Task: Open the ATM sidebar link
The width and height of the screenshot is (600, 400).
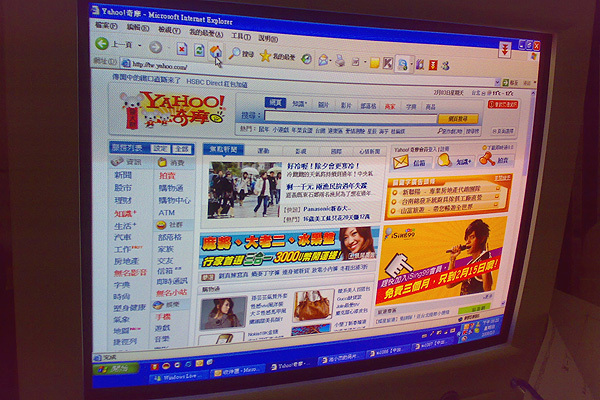Action: (166, 213)
